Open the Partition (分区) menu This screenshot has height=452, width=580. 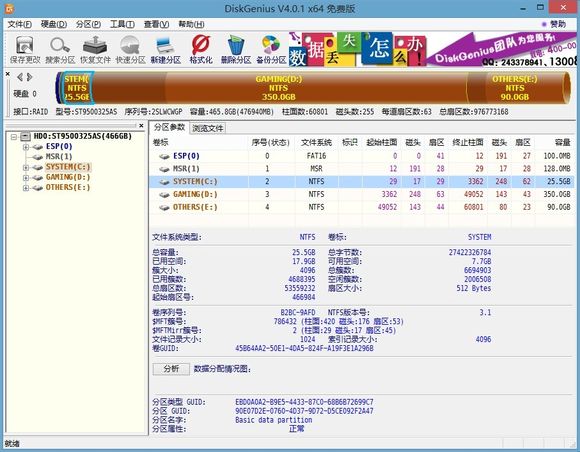pos(88,24)
